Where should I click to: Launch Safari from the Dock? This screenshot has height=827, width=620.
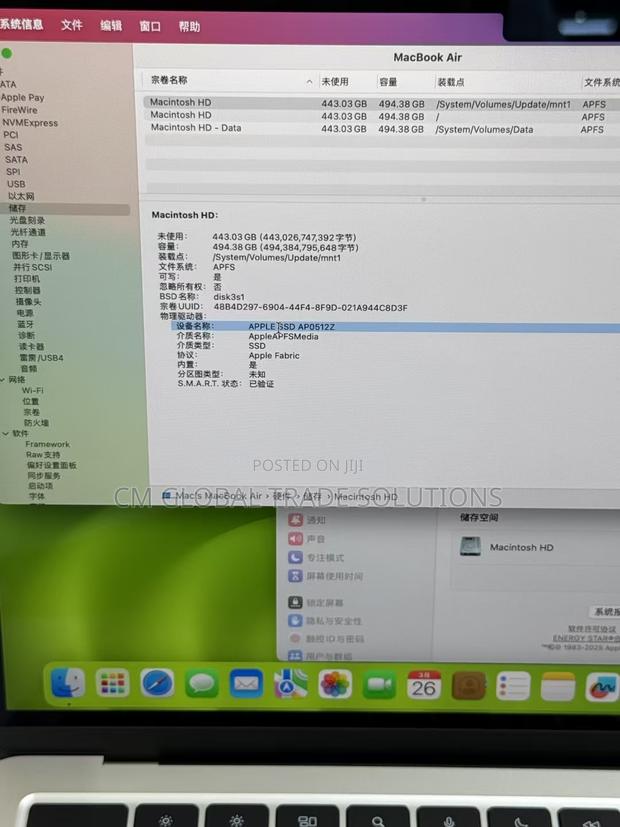click(x=157, y=682)
